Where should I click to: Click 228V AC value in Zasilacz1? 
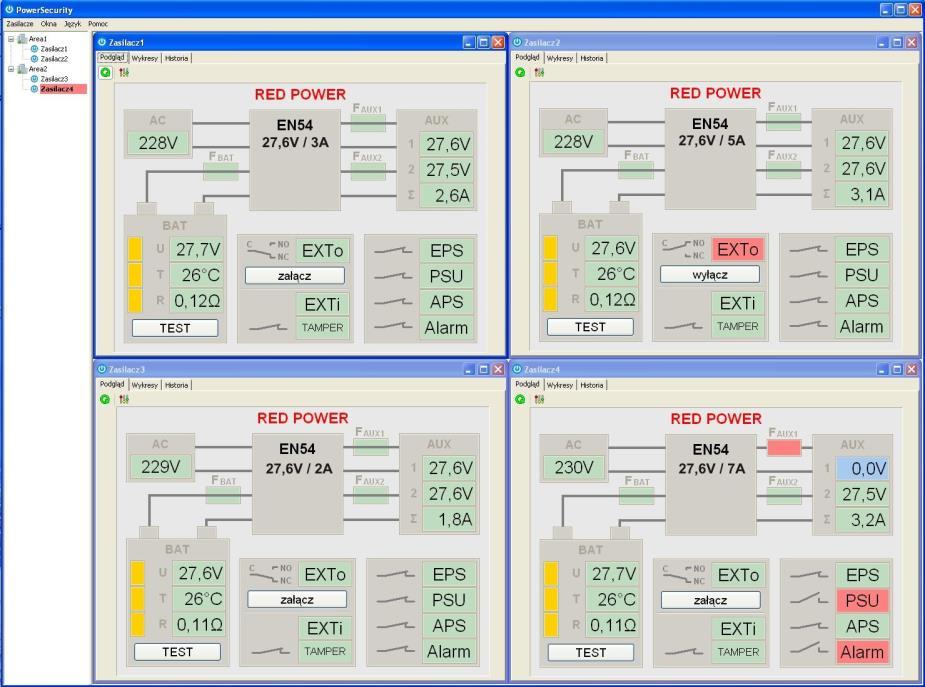click(x=158, y=143)
